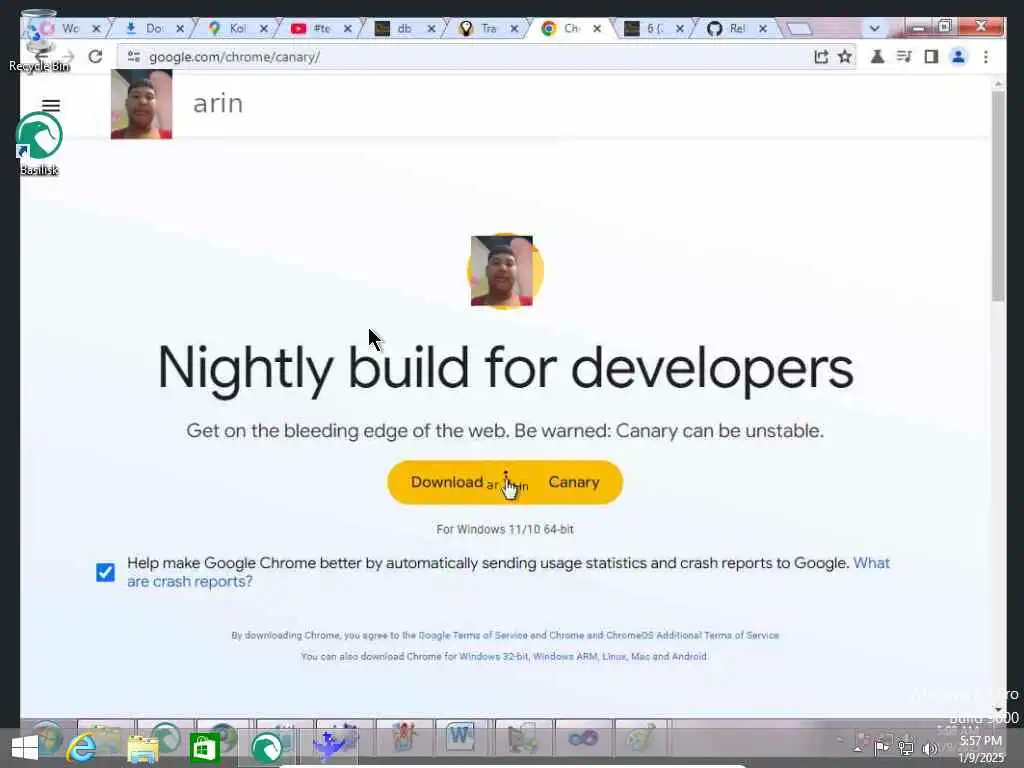The height and width of the screenshot is (768, 1024).
Task: Click the volume speaker tray icon
Action: pos(929,748)
